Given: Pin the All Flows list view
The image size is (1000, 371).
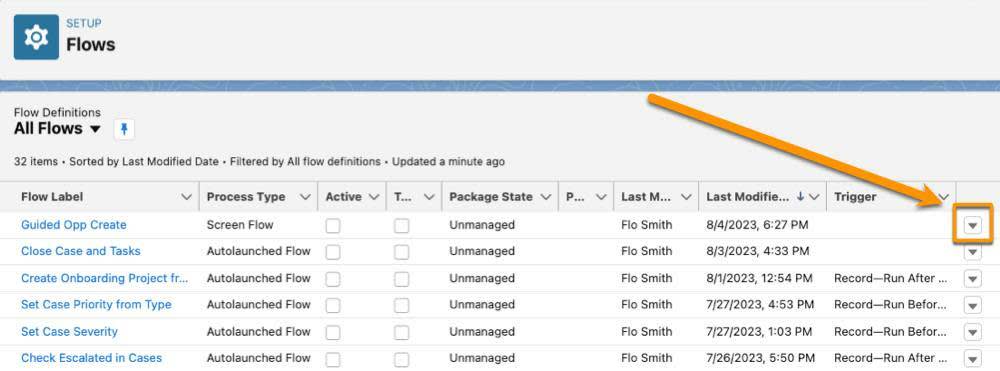Looking at the screenshot, I should [x=124, y=129].
